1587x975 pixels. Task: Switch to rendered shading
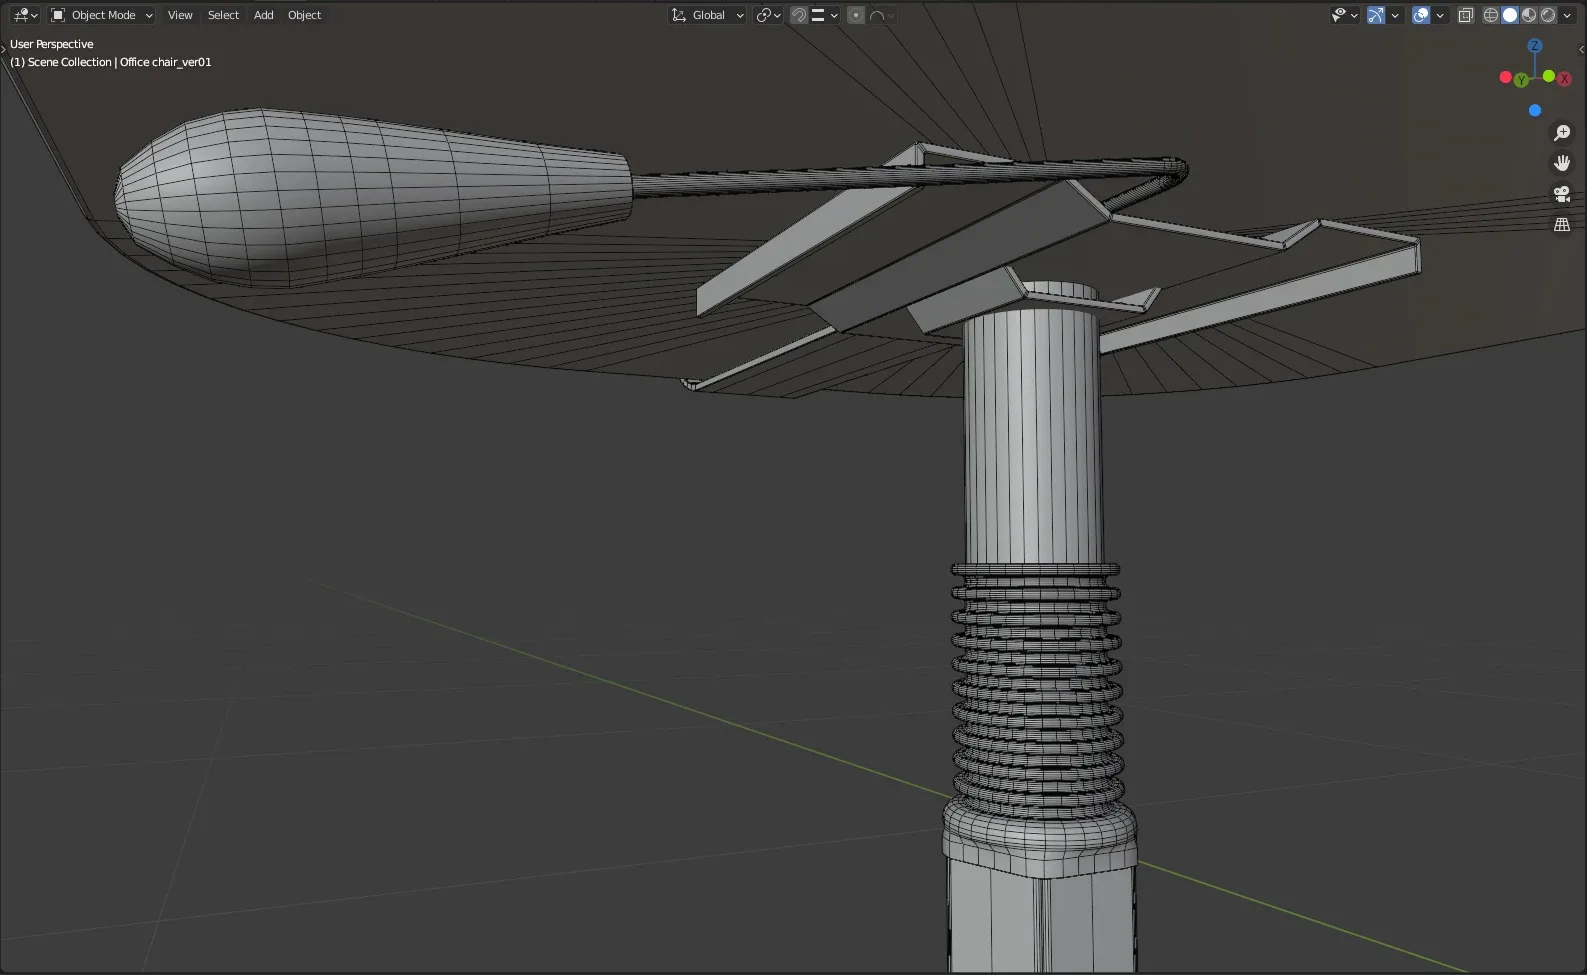click(x=1548, y=15)
